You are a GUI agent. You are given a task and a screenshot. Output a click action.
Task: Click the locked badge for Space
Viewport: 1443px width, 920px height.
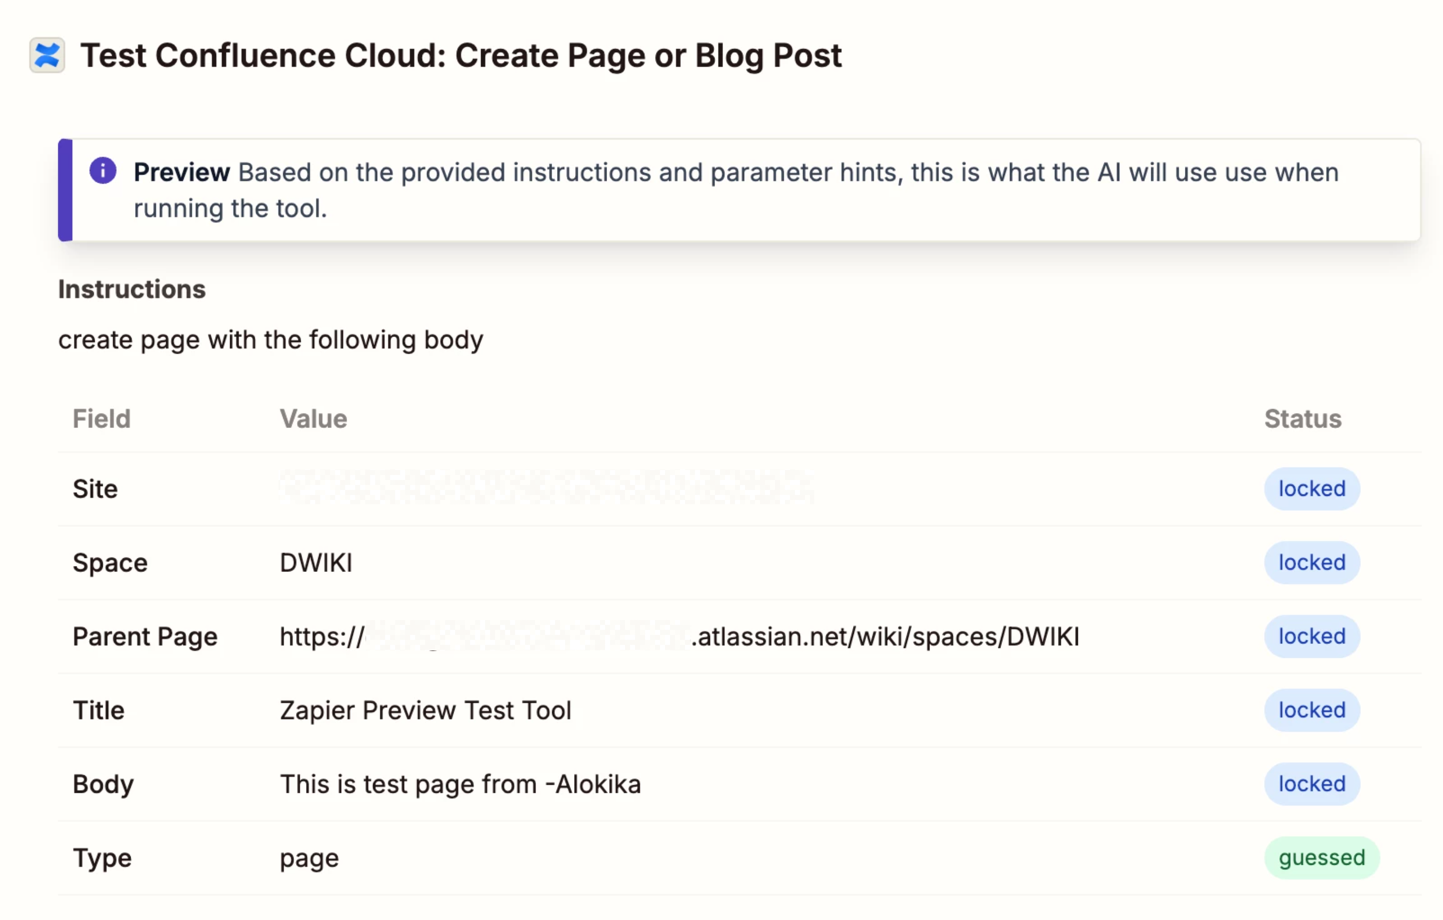pos(1311,563)
